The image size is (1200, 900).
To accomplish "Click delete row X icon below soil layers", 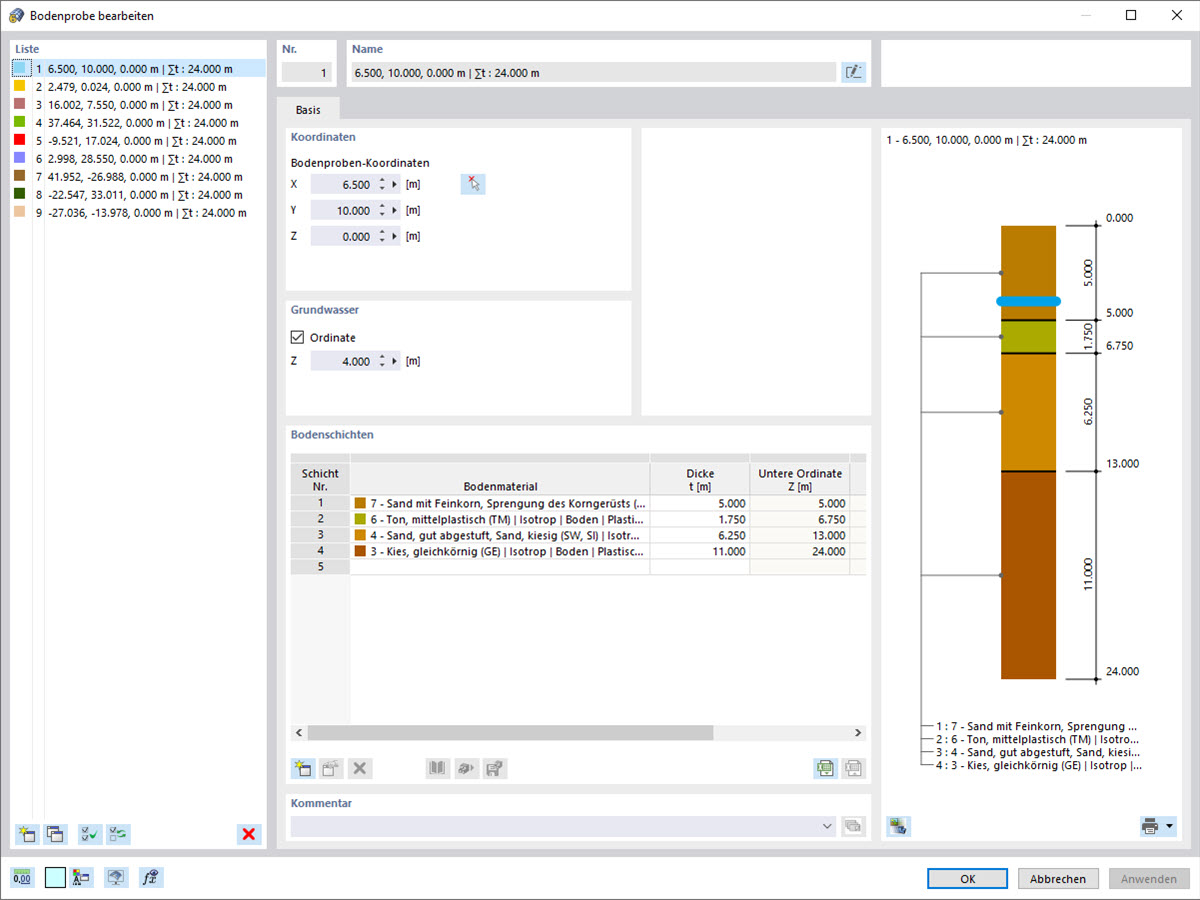I will point(360,769).
